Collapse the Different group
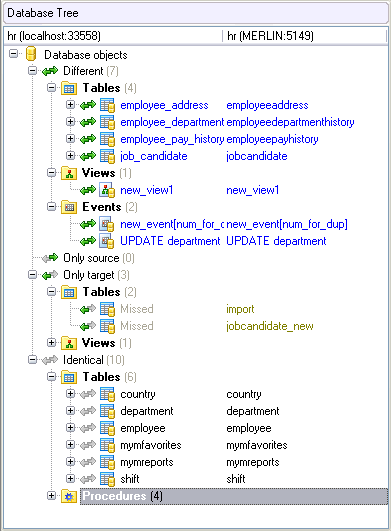The image size is (391, 531). (x=32, y=71)
